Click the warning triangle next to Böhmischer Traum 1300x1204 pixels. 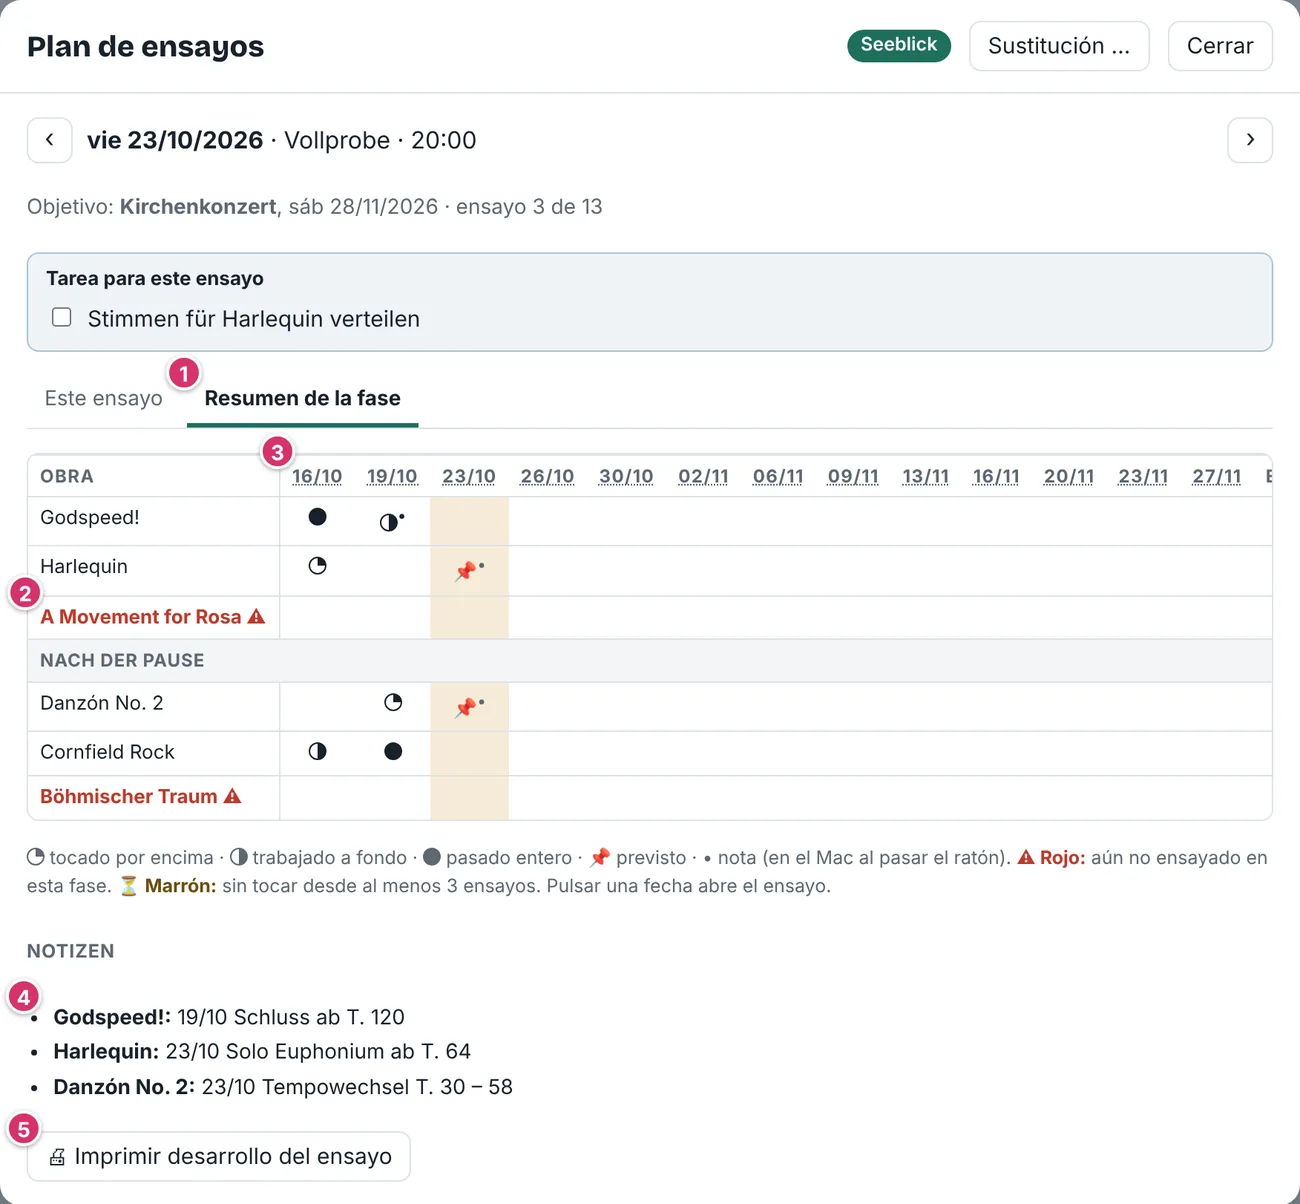tap(232, 796)
